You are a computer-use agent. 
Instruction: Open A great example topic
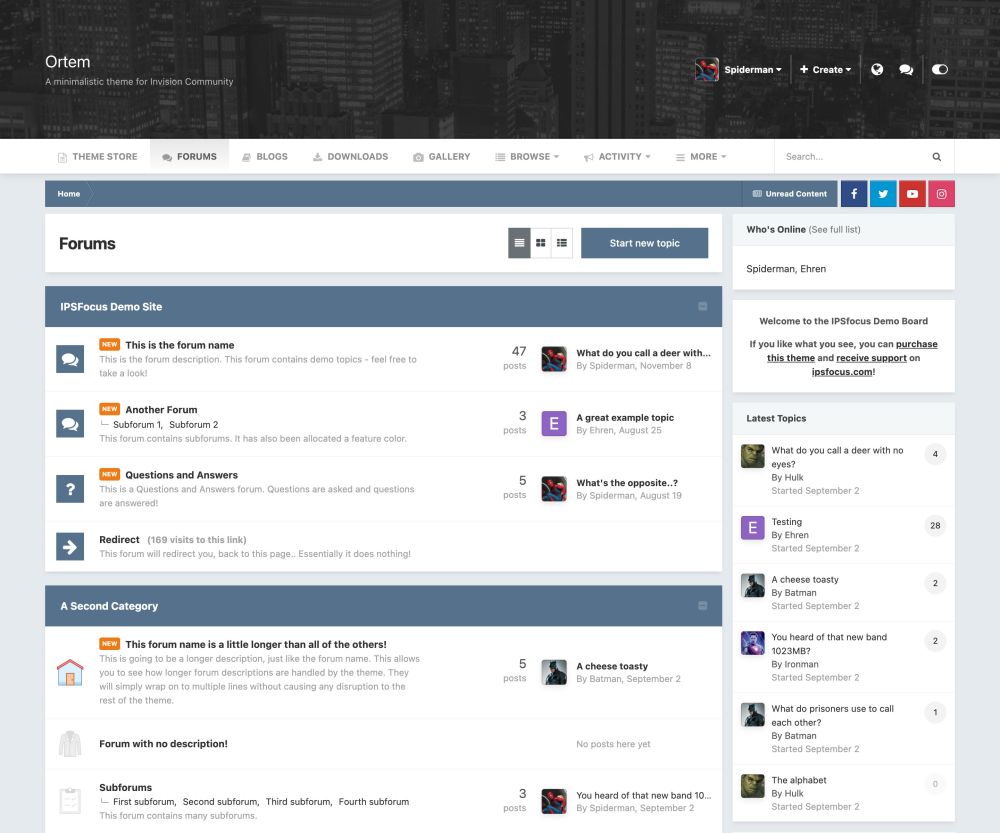tap(625, 418)
